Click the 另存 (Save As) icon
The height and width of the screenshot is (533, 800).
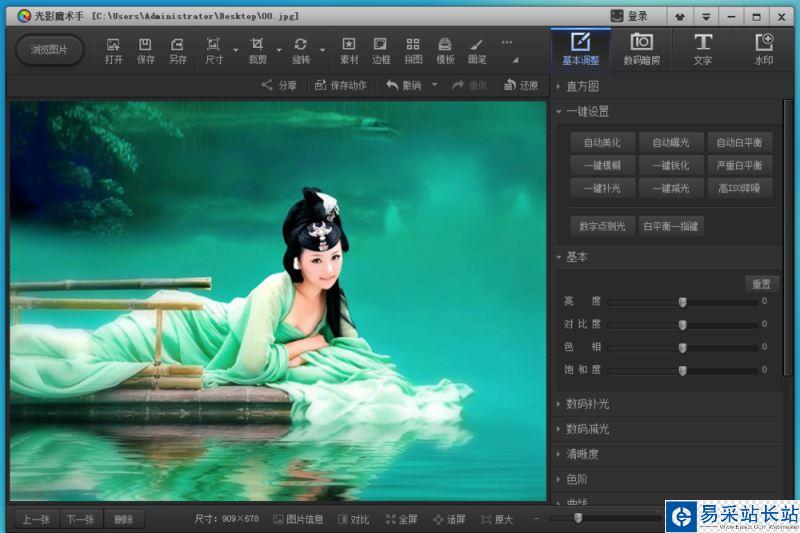(x=177, y=51)
